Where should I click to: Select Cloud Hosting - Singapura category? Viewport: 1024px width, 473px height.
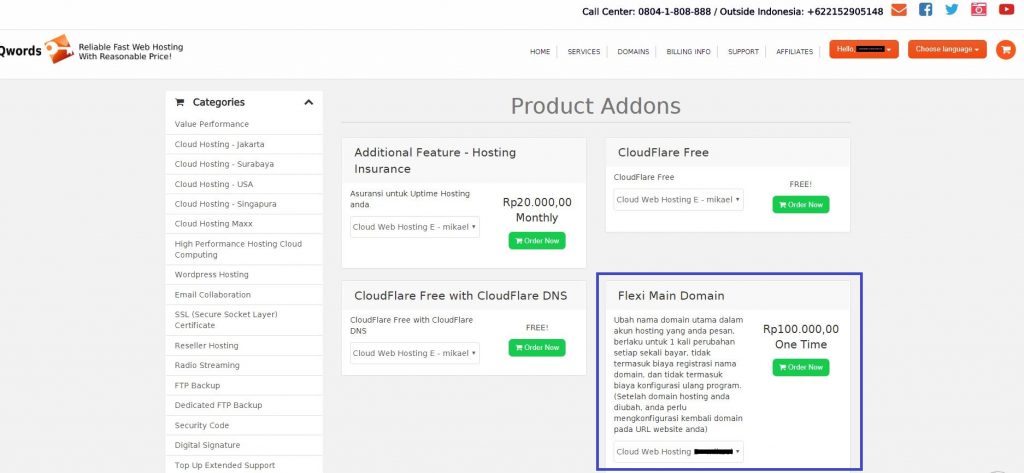click(226, 204)
